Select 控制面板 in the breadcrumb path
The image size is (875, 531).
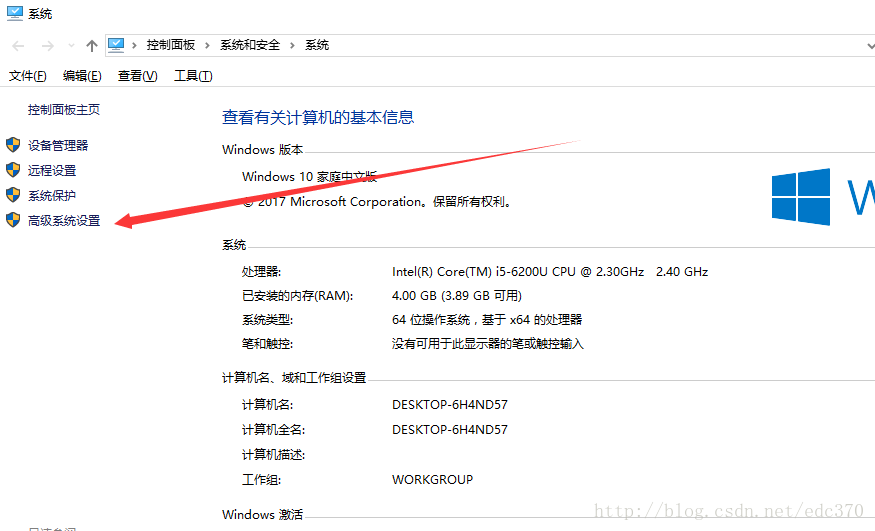click(x=171, y=45)
